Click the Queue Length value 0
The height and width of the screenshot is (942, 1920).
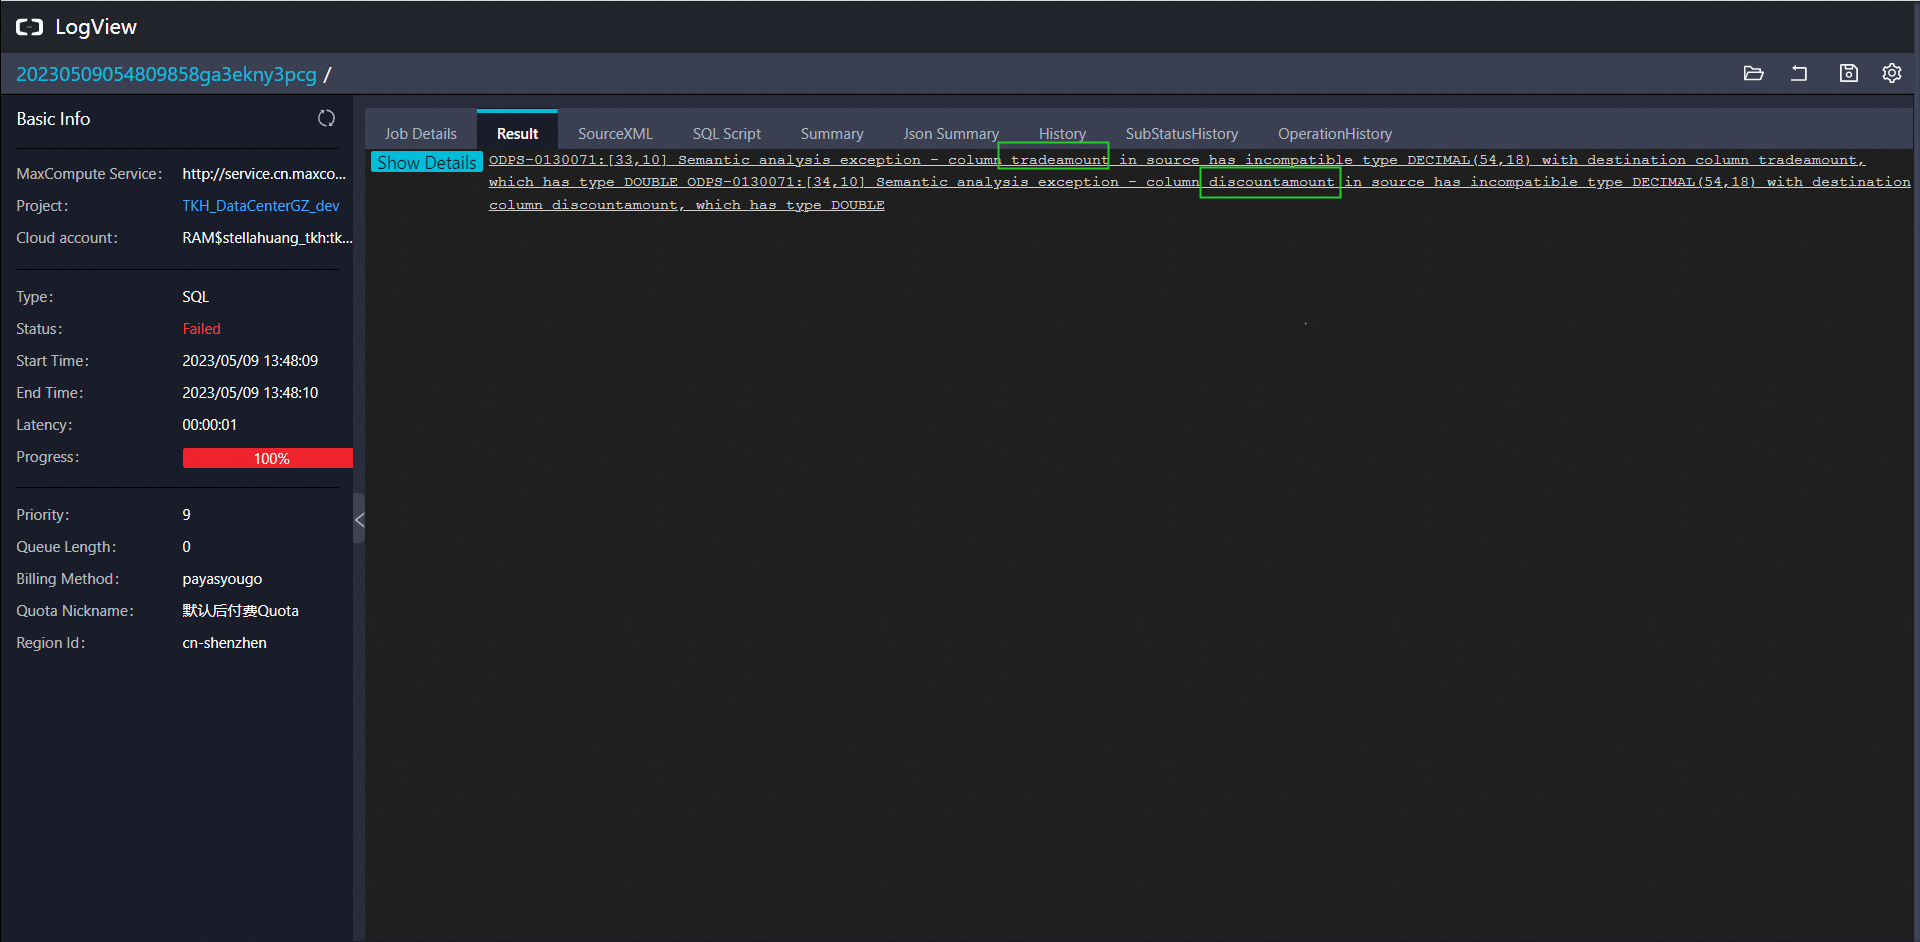point(186,546)
